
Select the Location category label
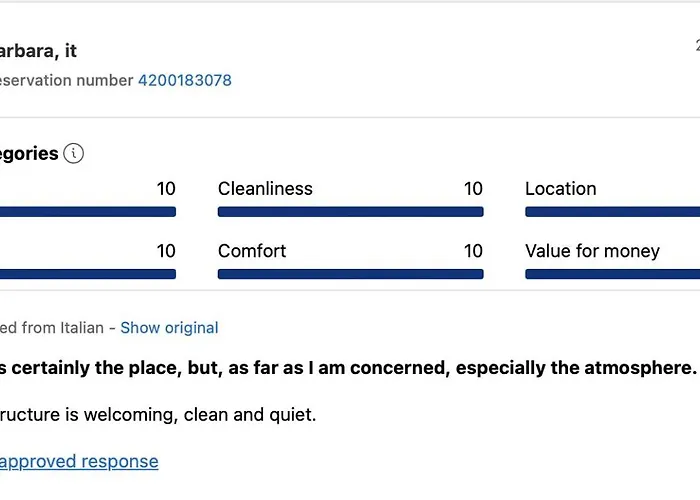[x=560, y=189]
